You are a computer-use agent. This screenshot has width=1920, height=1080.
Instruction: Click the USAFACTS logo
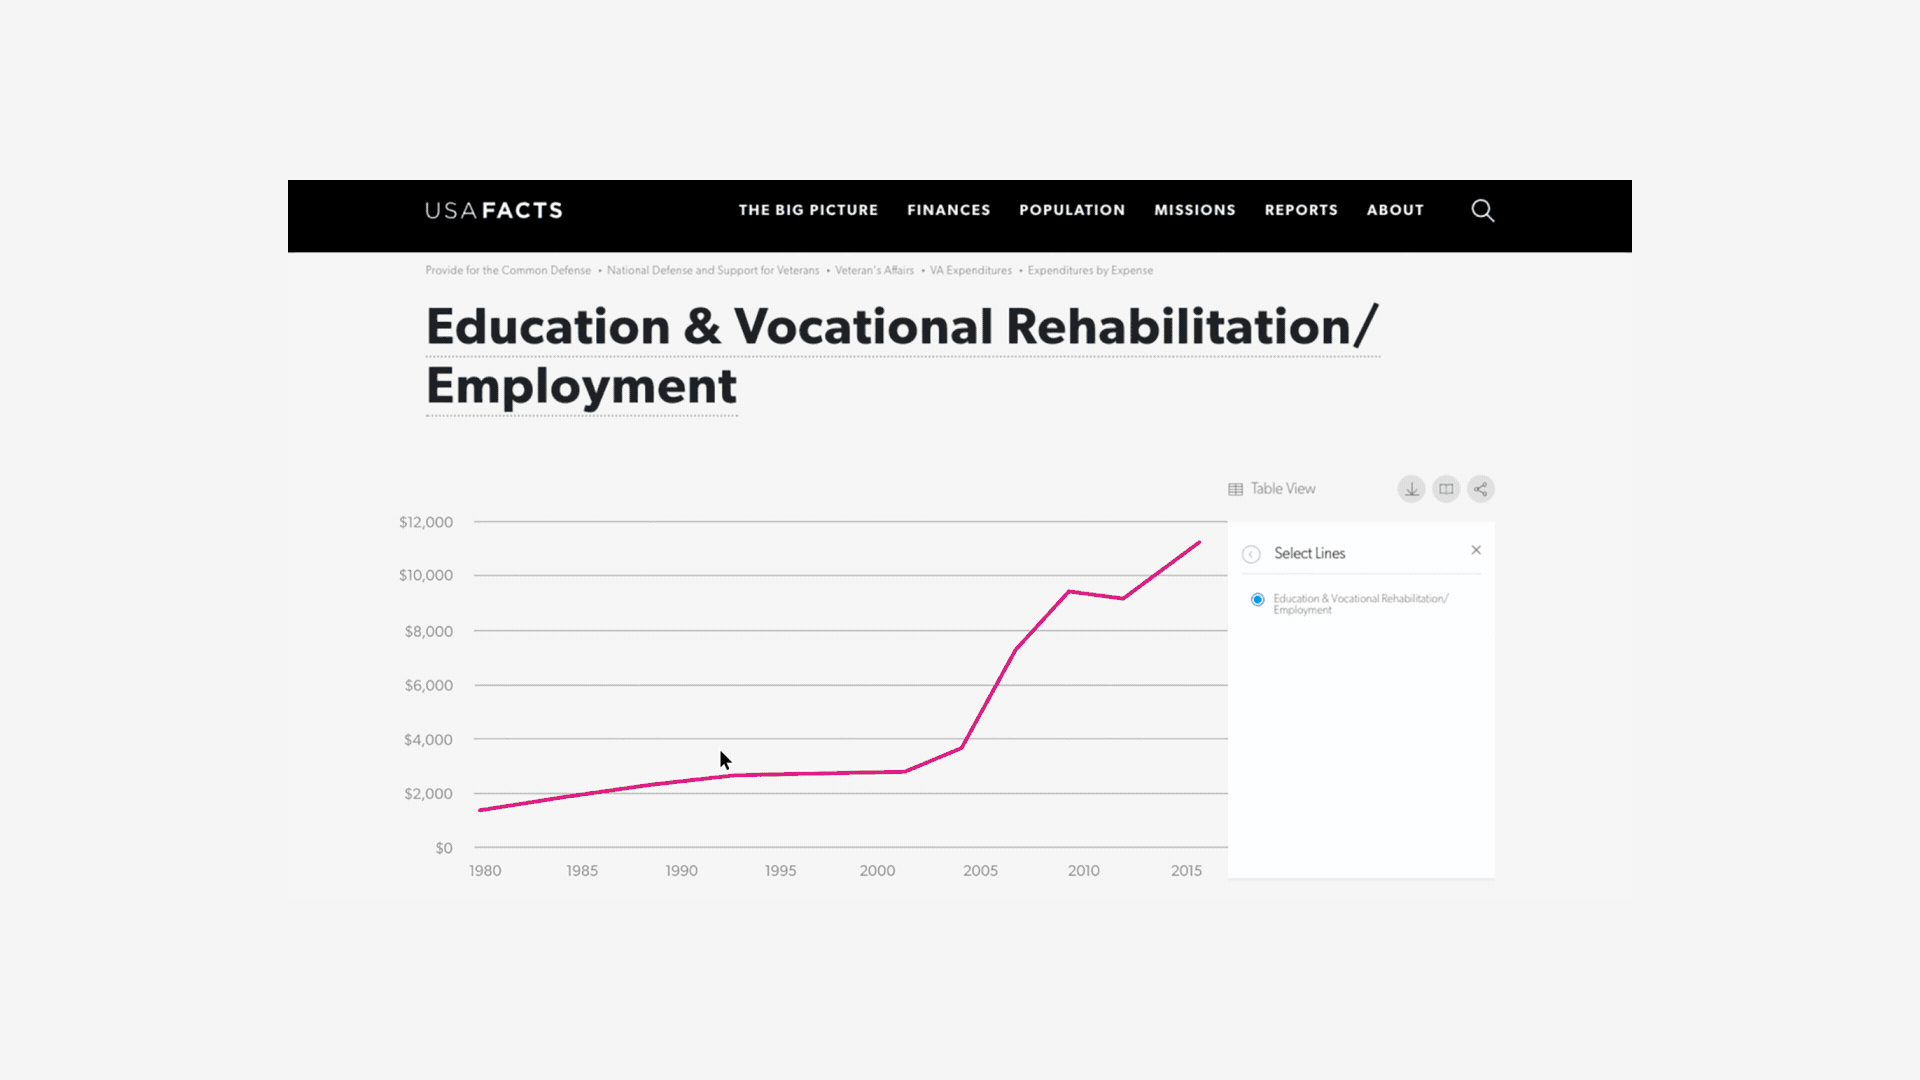pyautogui.click(x=494, y=210)
